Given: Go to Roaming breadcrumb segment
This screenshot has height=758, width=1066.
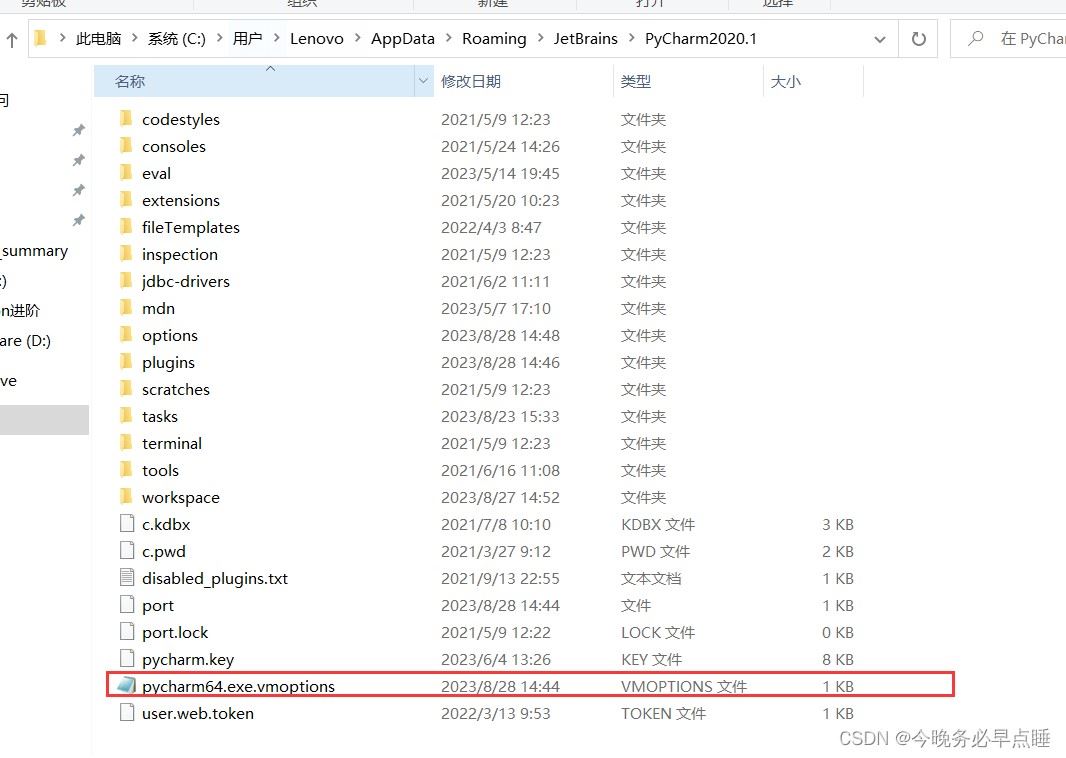Looking at the screenshot, I should click(x=494, y=39).
